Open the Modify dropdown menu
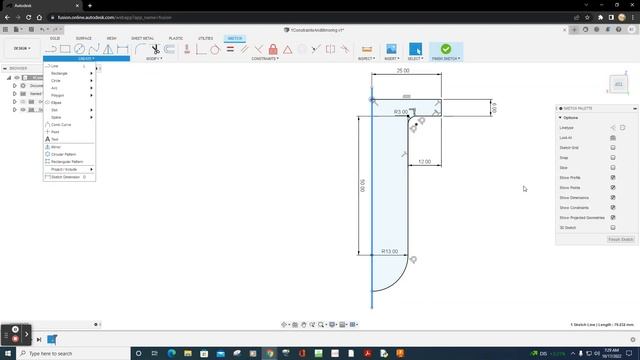This screenshot has height=360, width=640. 154,59
